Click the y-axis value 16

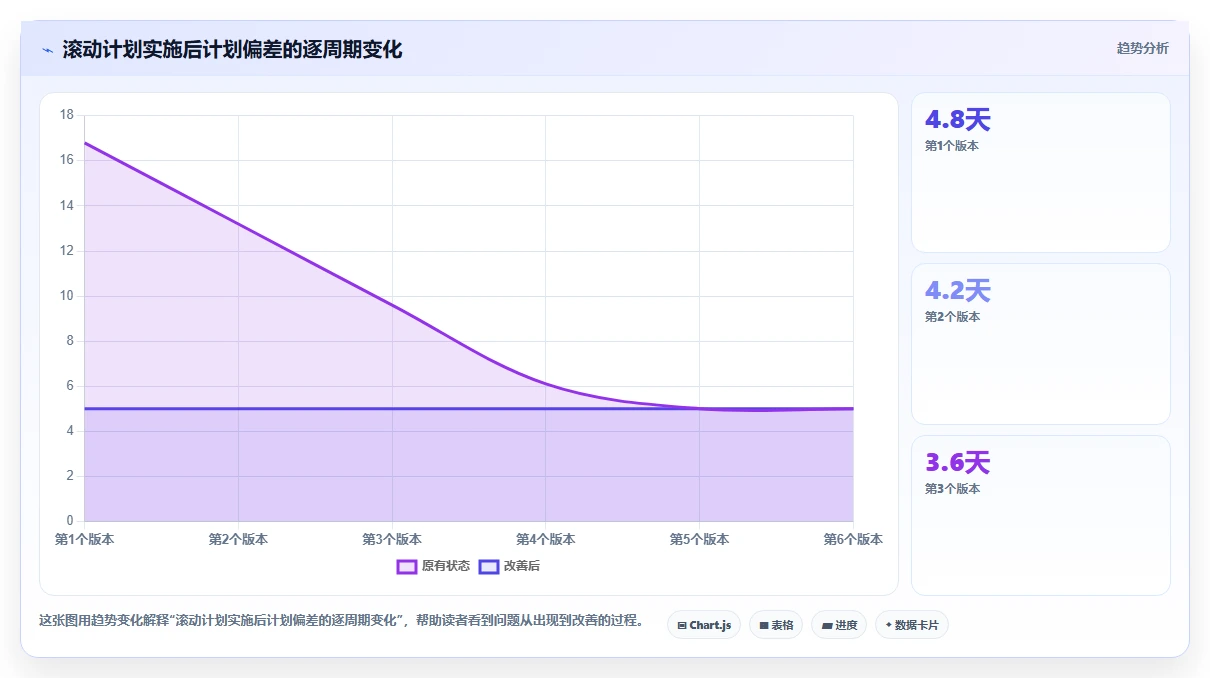pos(67,160)
